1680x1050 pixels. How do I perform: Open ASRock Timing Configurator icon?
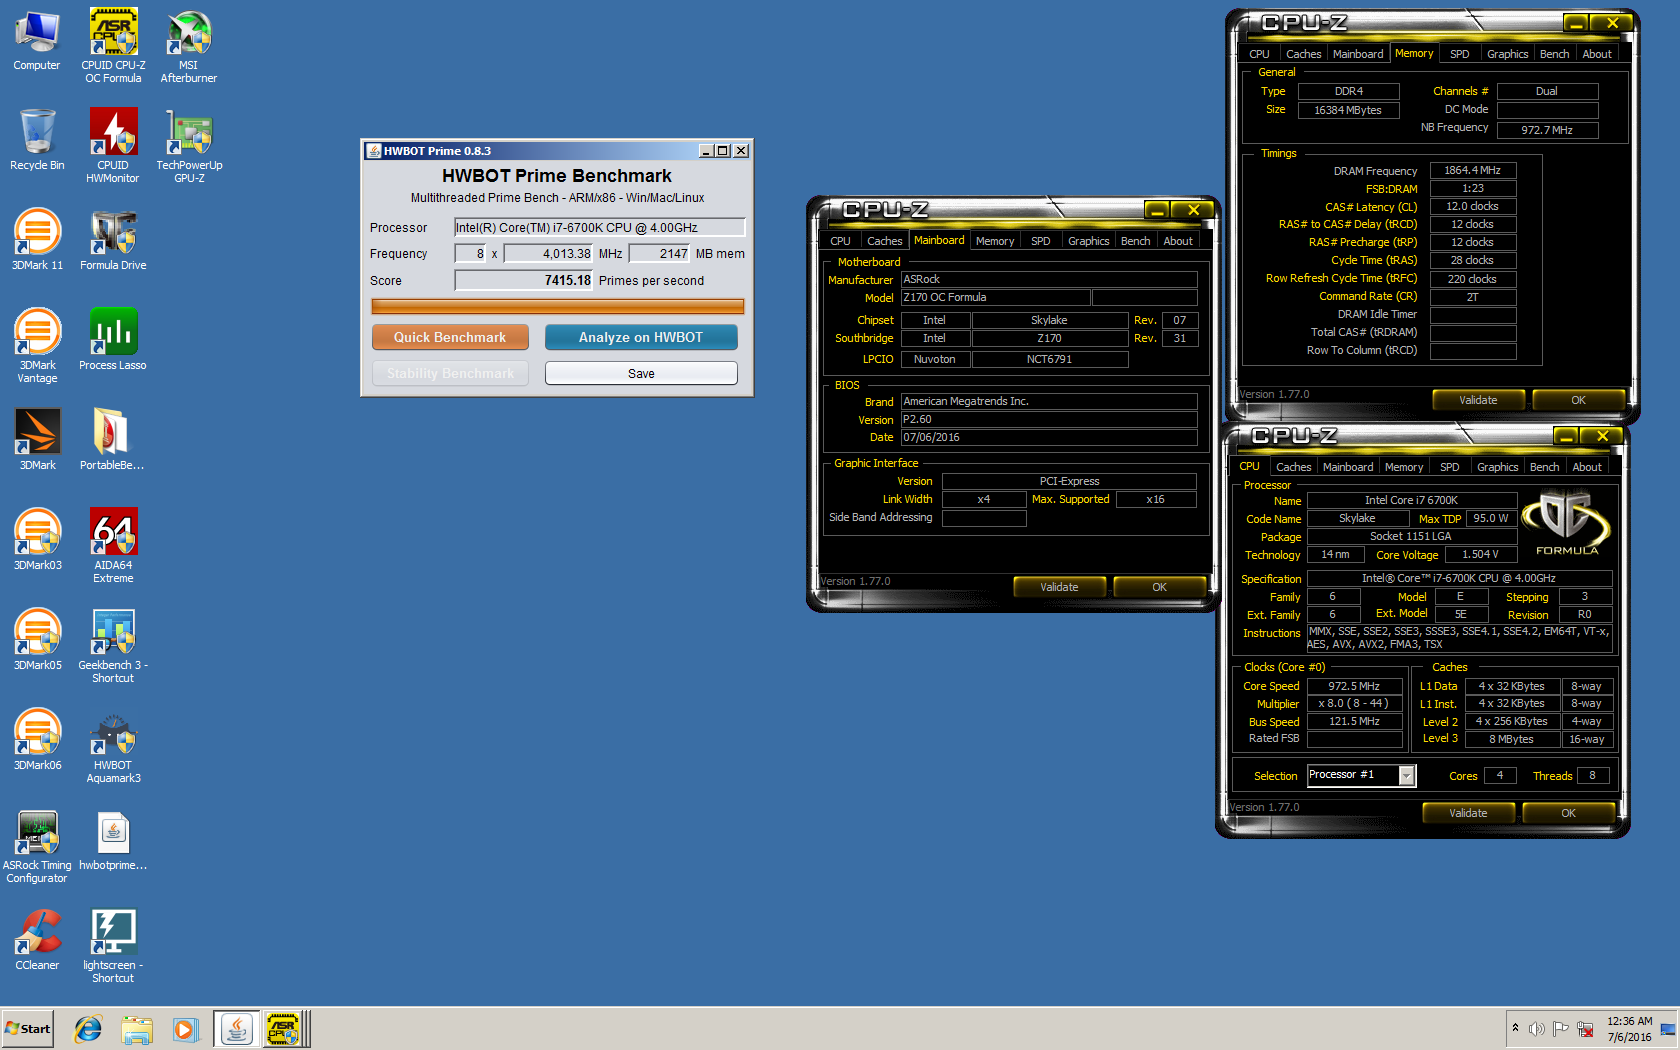pyautogui.click(x=37, y=845)
